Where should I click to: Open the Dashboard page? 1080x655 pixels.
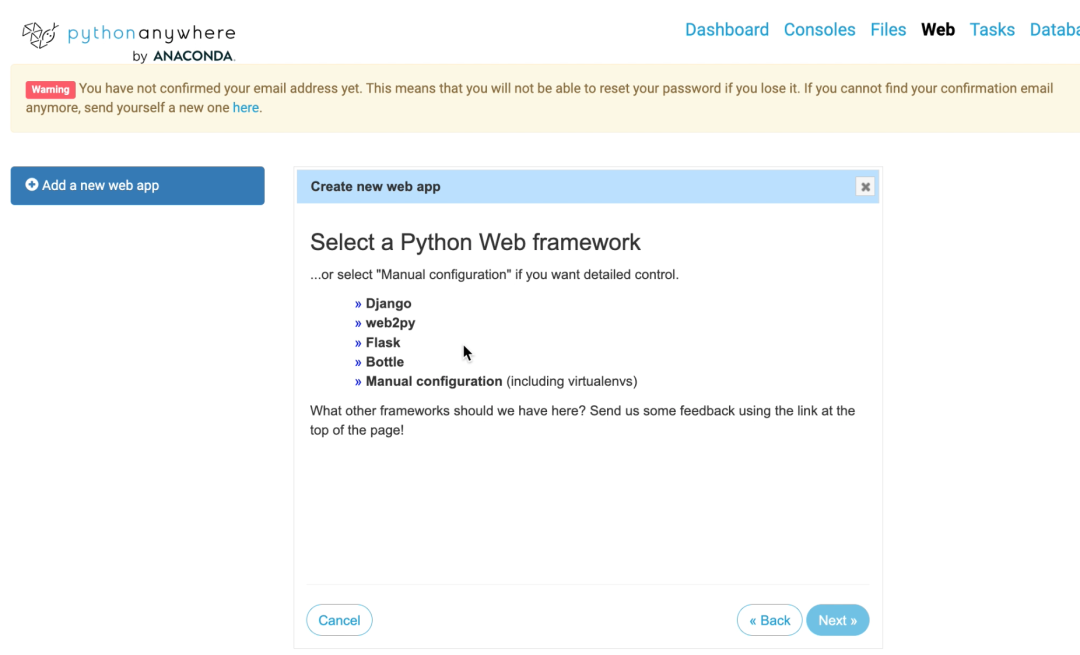pyautogui.click(x=727, y=29)
